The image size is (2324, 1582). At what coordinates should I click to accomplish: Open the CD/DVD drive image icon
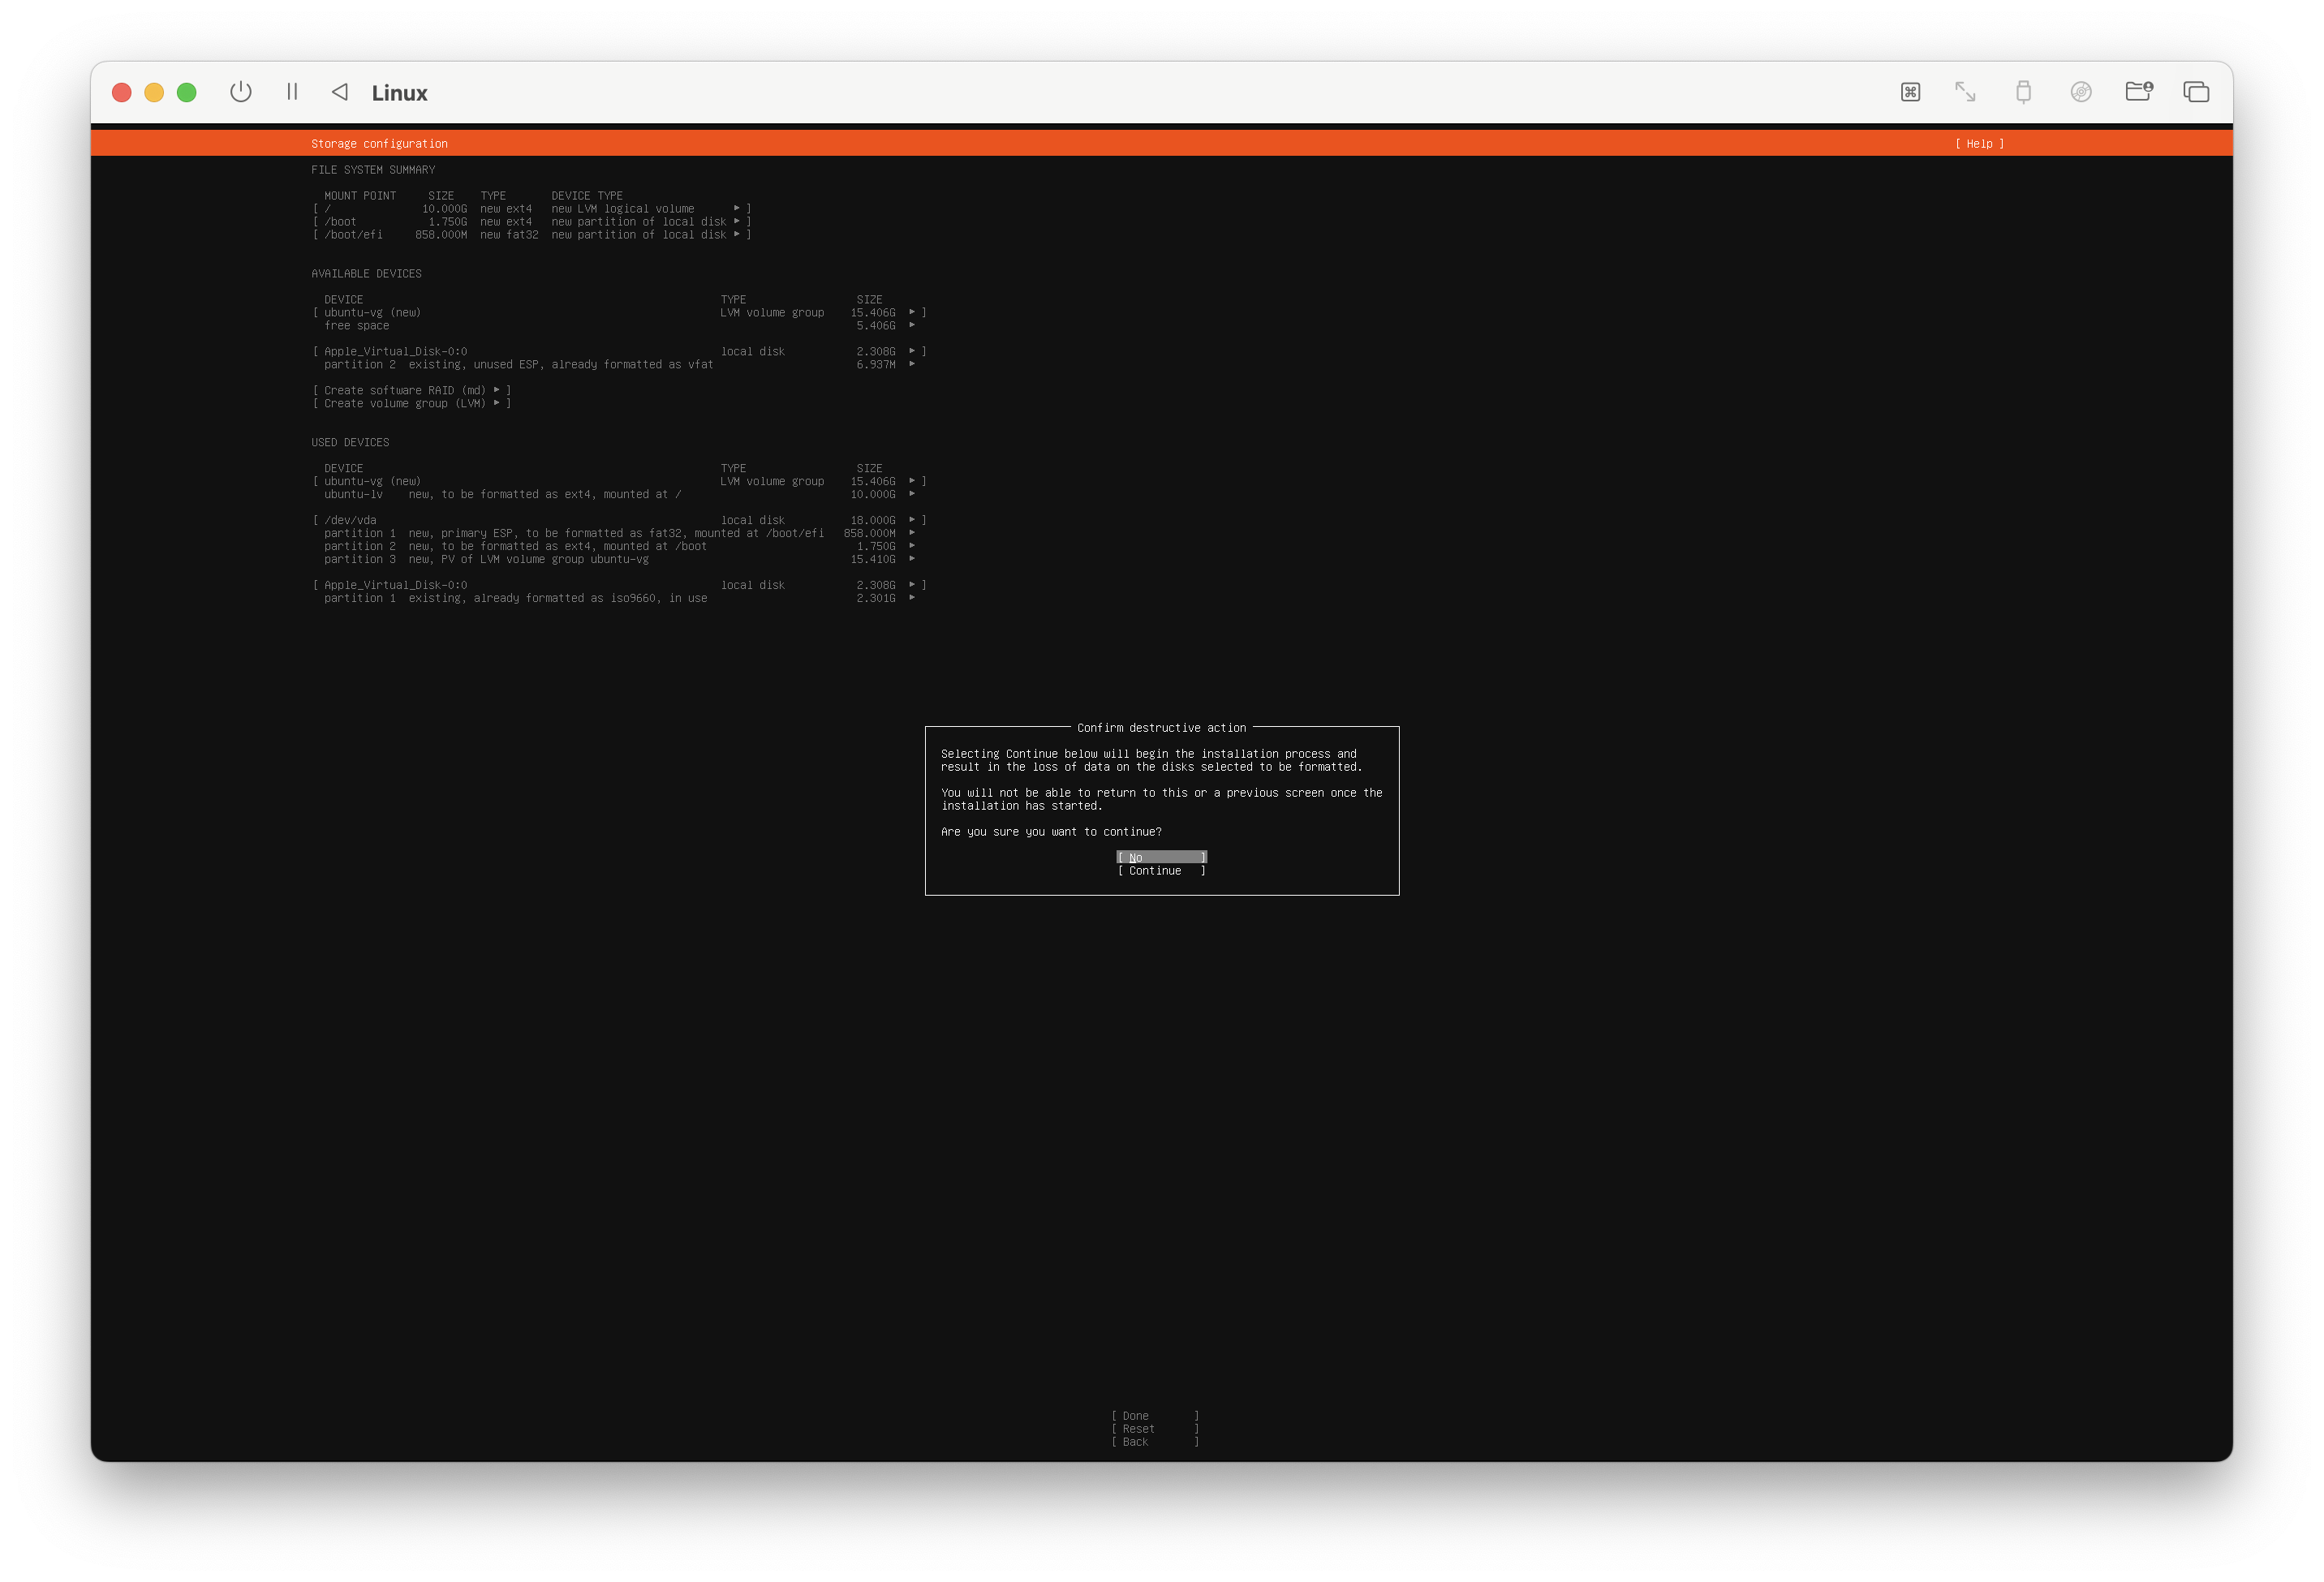tap(2081, 92)
